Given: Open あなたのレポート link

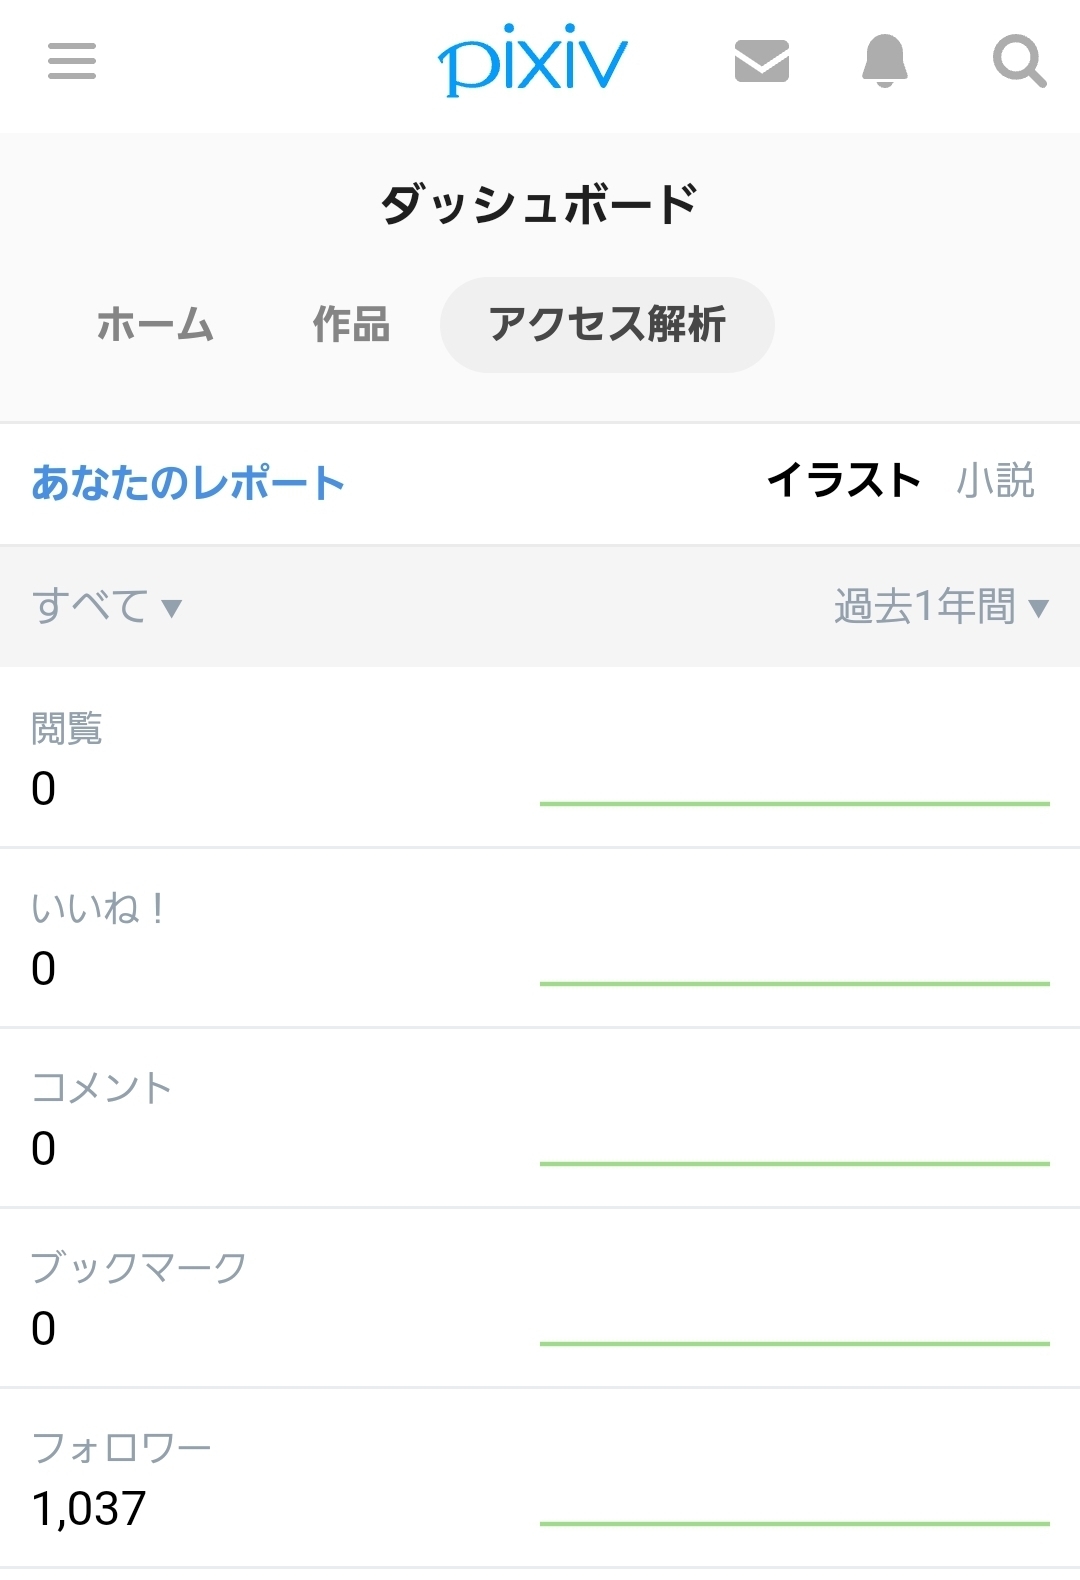Looking at the screenshot, I should click(188, 483).
